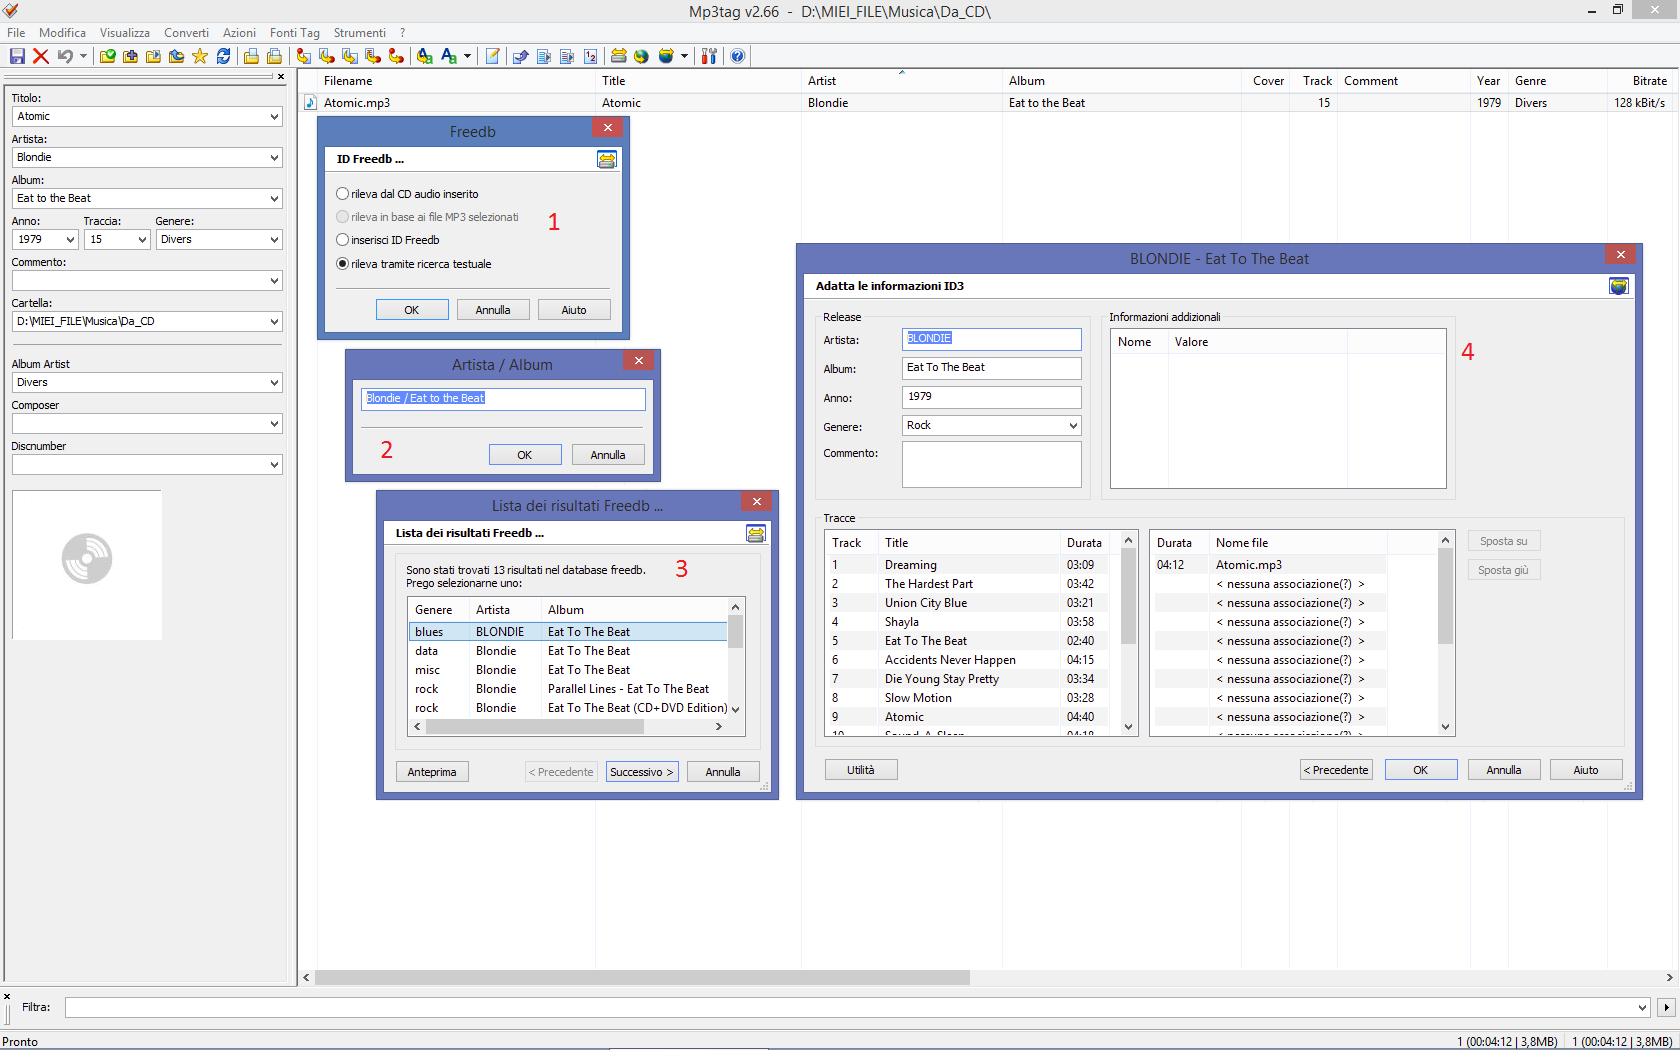The image size is (1680, 1050).
Task: Undo the last change via toolbar arrow
Action: 65,56
